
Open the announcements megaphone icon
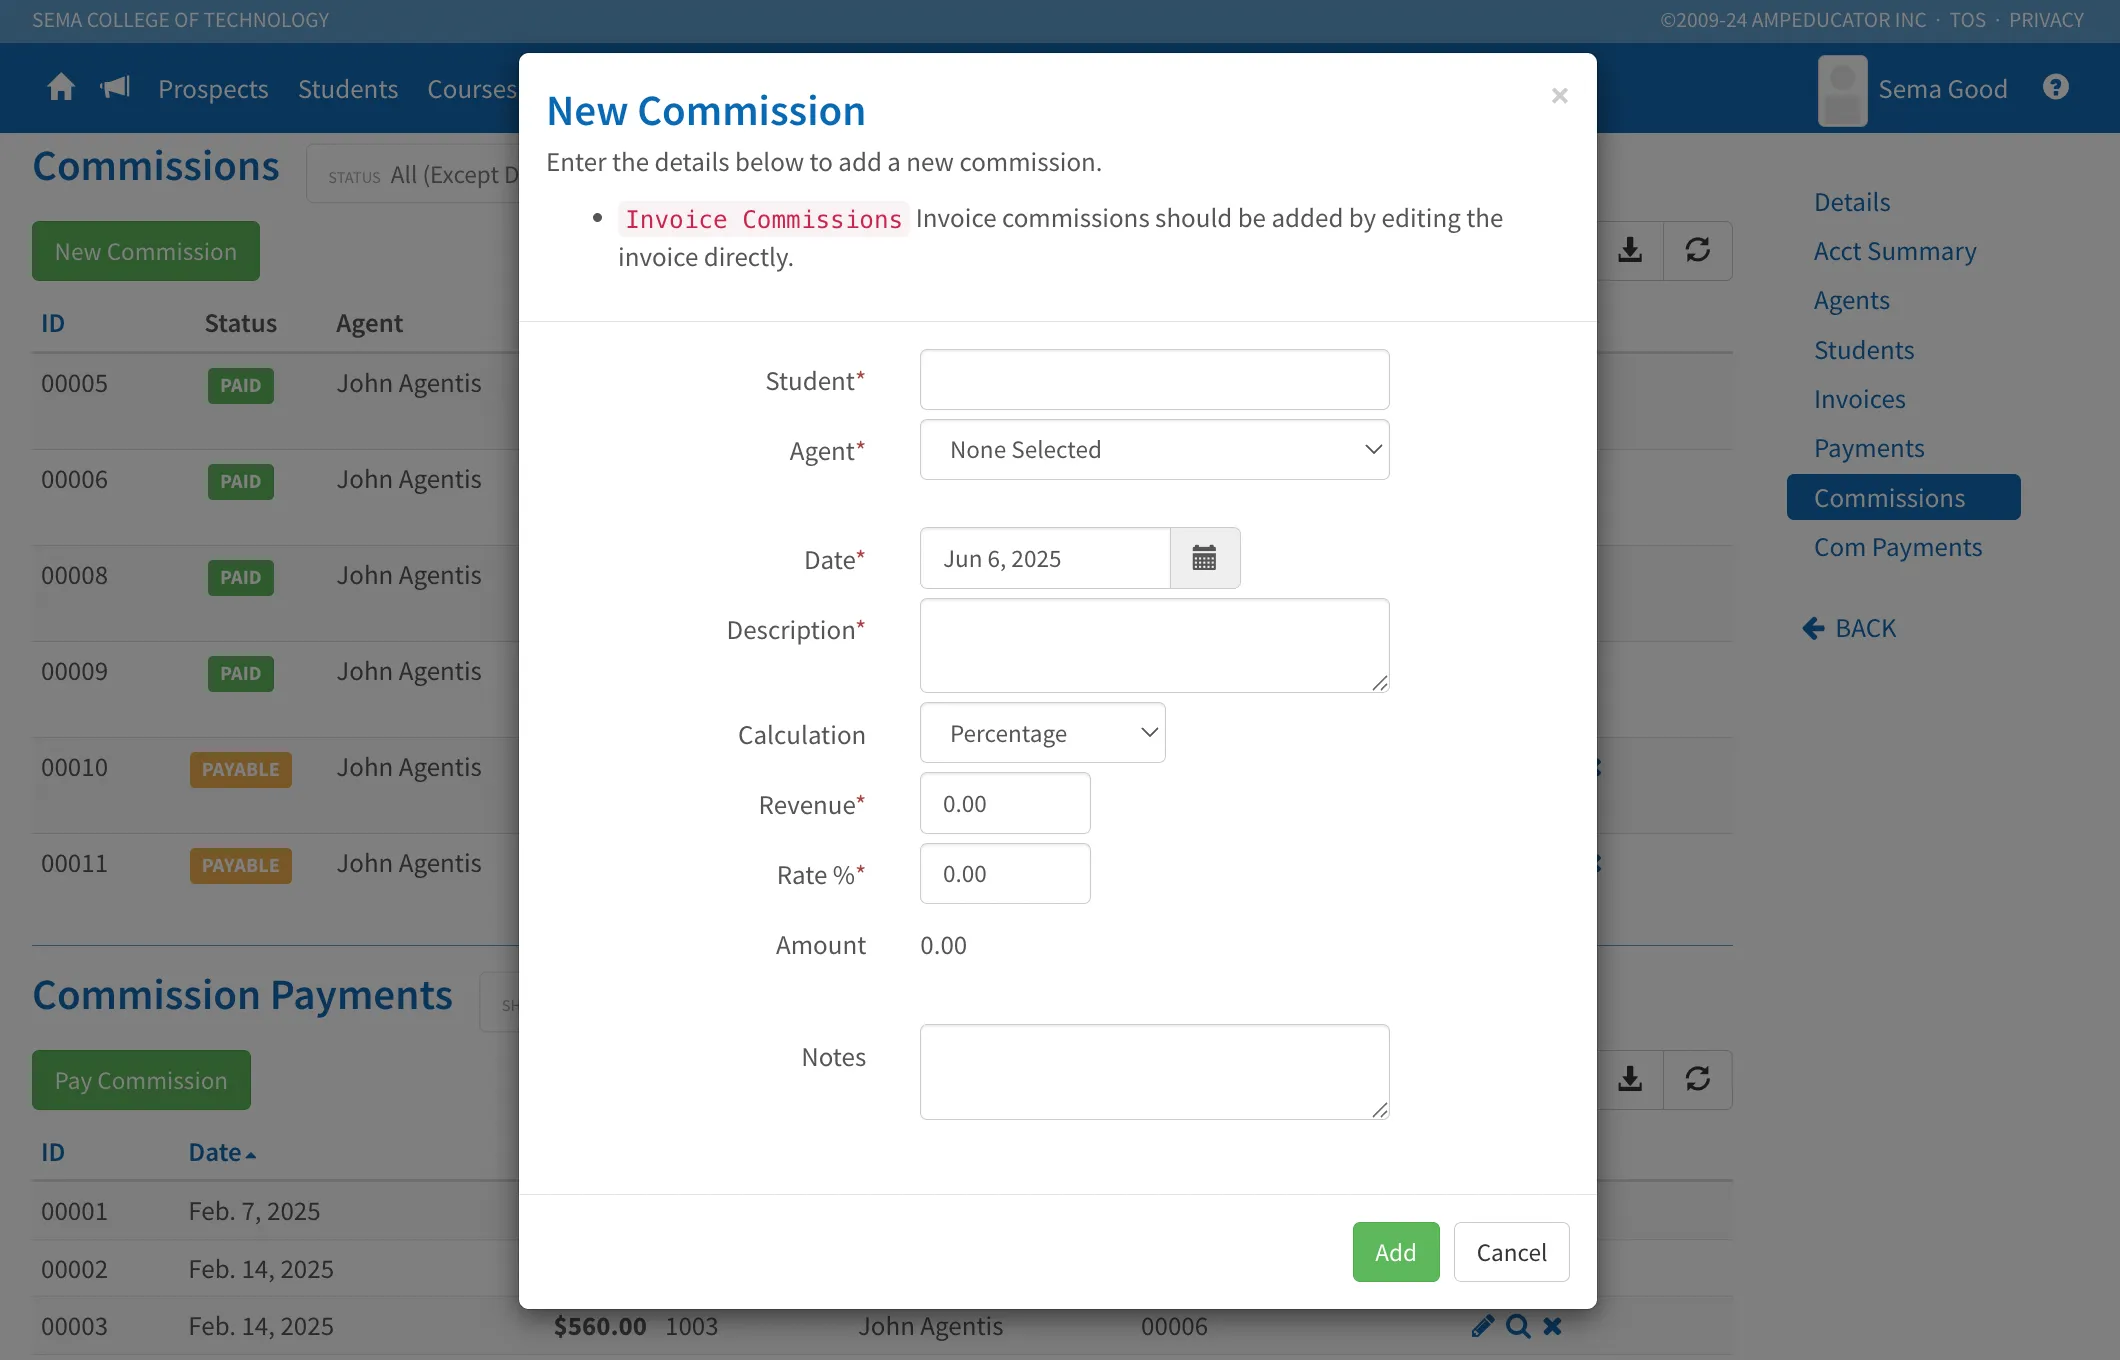point(116,88)
